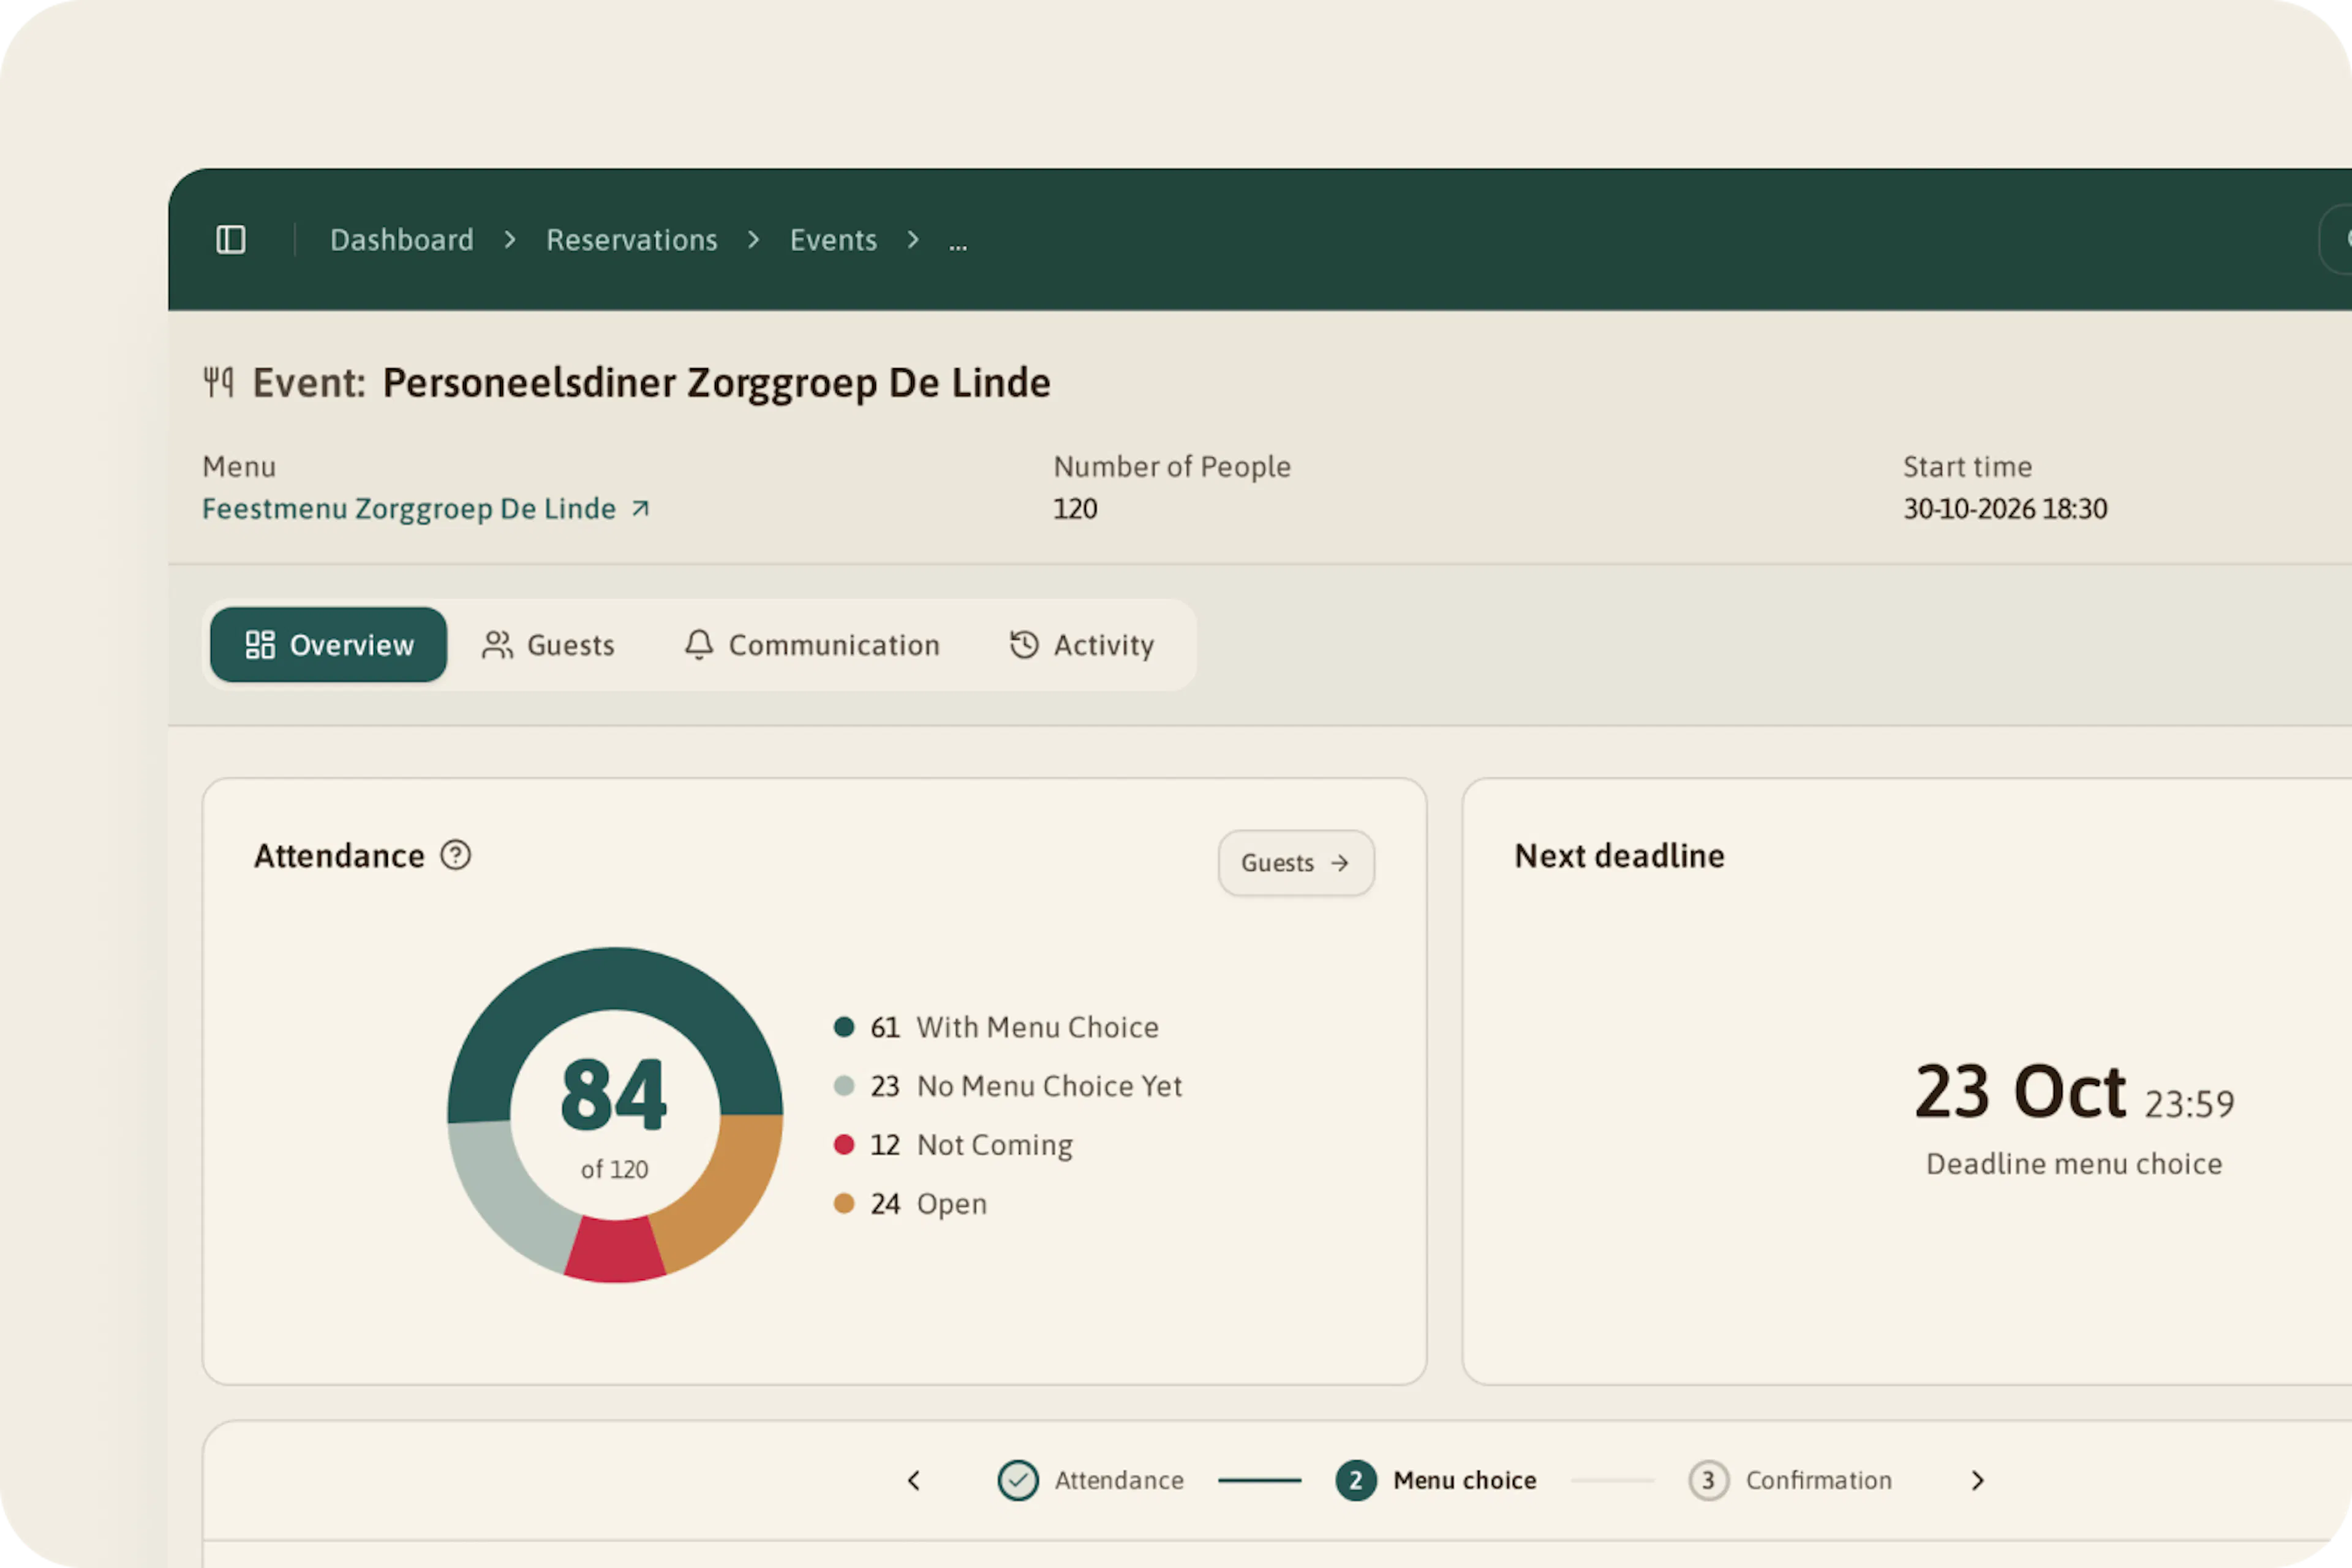Select '12 Not Coming' legend entry

click(953, 1146)
